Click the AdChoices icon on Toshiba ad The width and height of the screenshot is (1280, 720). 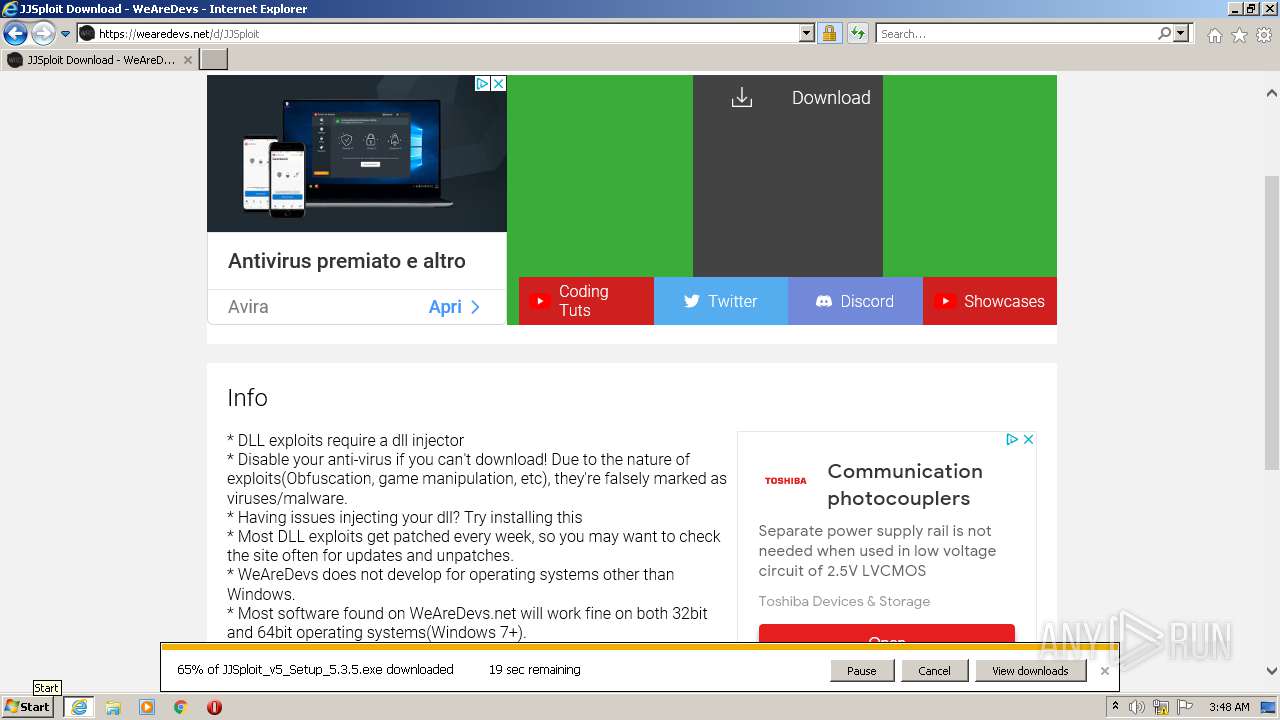click(1012, 439)
